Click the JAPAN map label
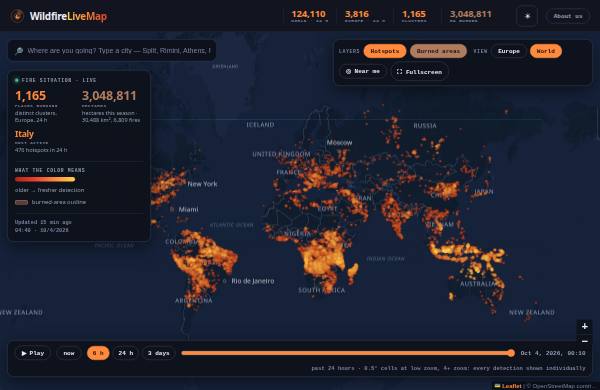 point(484,192)
